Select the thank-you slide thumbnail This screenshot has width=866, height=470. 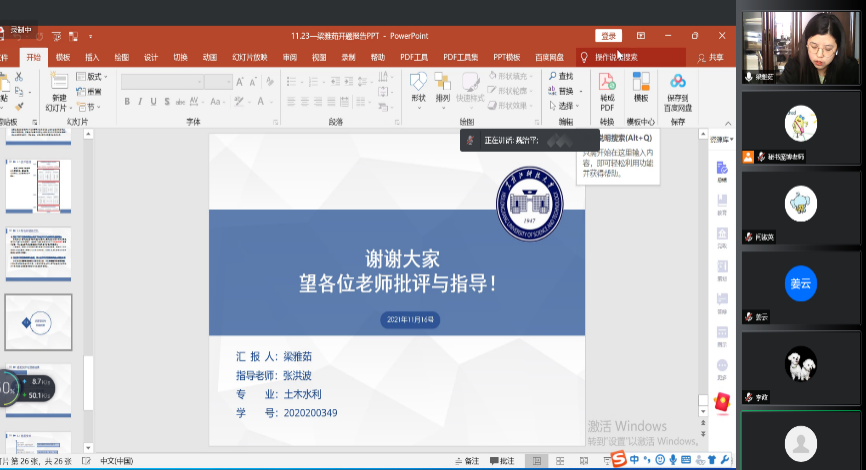[39, 322]
